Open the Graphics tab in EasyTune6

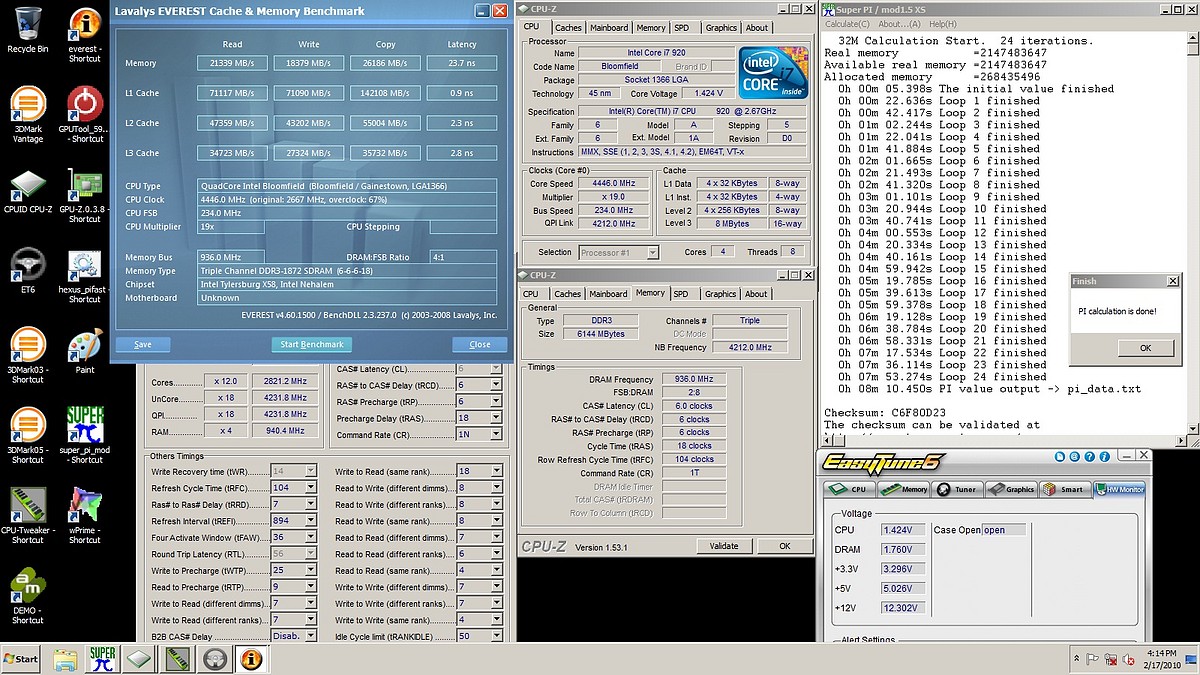1011,489
